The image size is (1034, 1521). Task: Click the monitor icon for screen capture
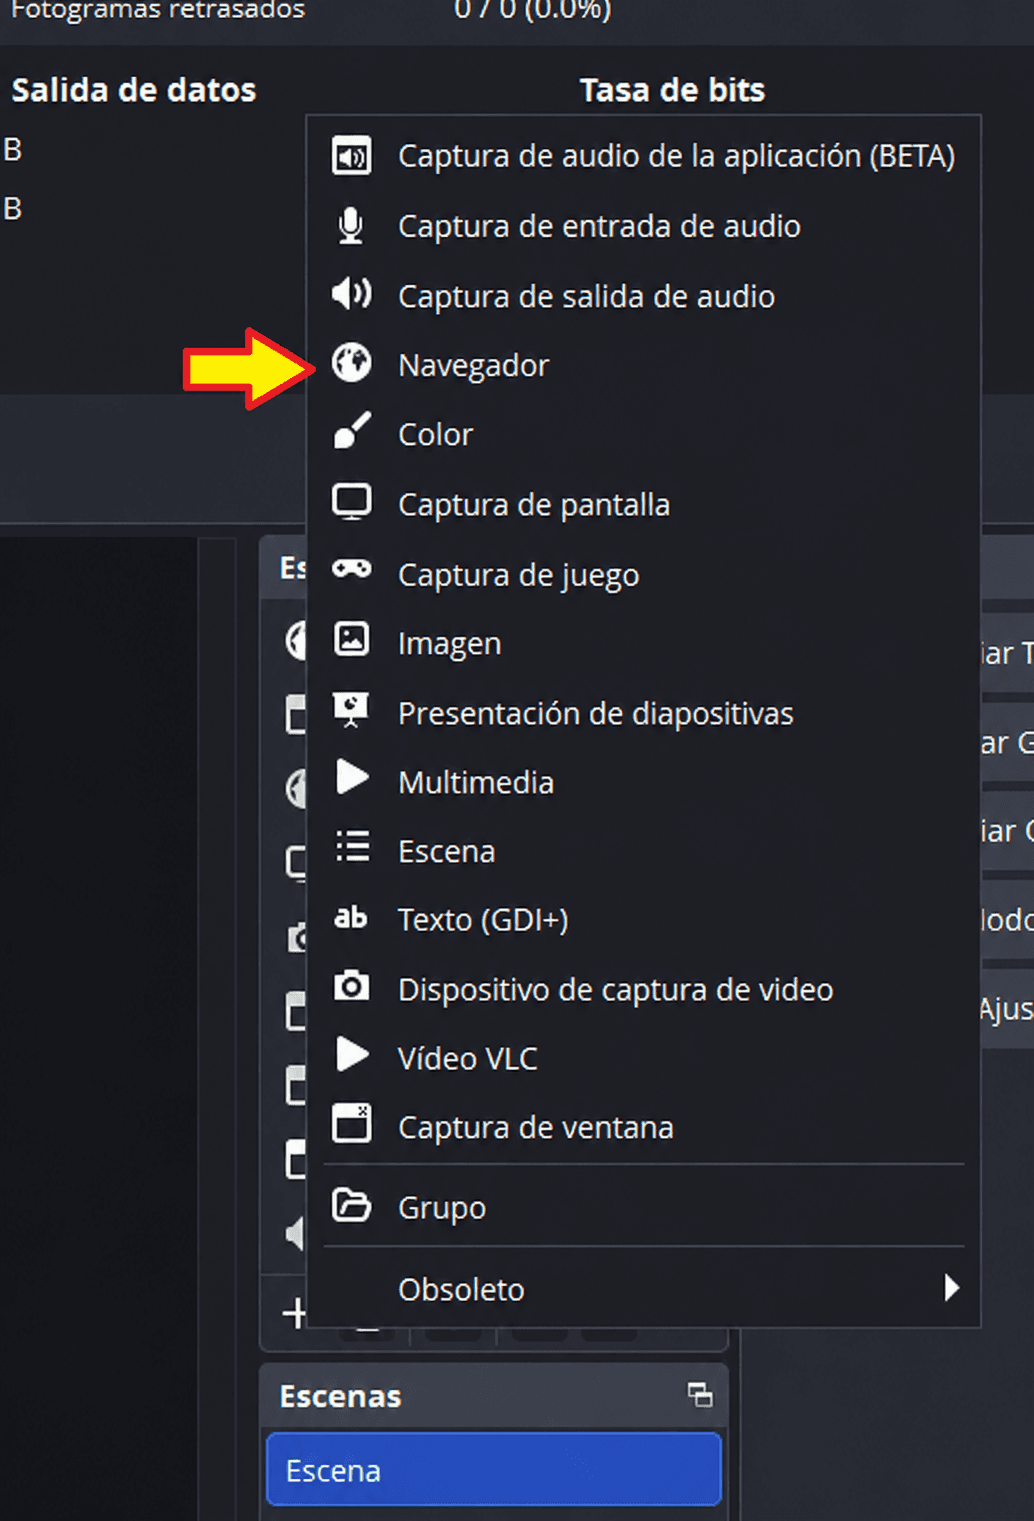pyautogui.click(x=351, y=502)
